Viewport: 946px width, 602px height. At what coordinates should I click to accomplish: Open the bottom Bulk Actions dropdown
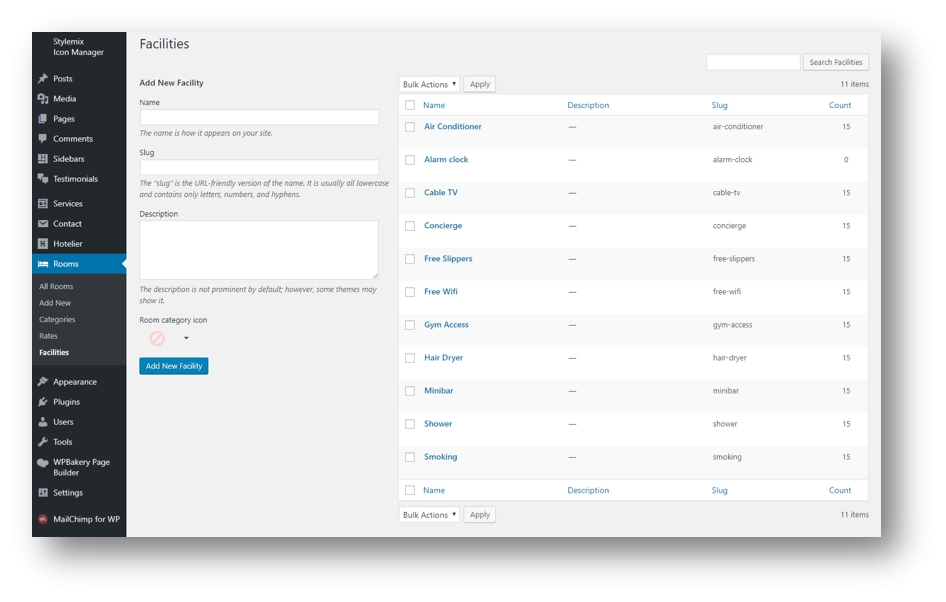click(x=429, y=515)
